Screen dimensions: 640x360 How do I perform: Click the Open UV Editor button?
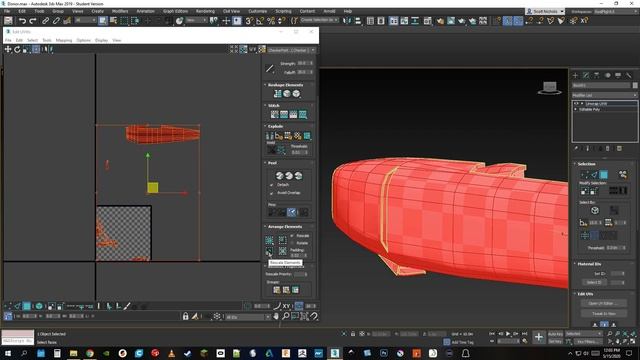pos(603,303)
